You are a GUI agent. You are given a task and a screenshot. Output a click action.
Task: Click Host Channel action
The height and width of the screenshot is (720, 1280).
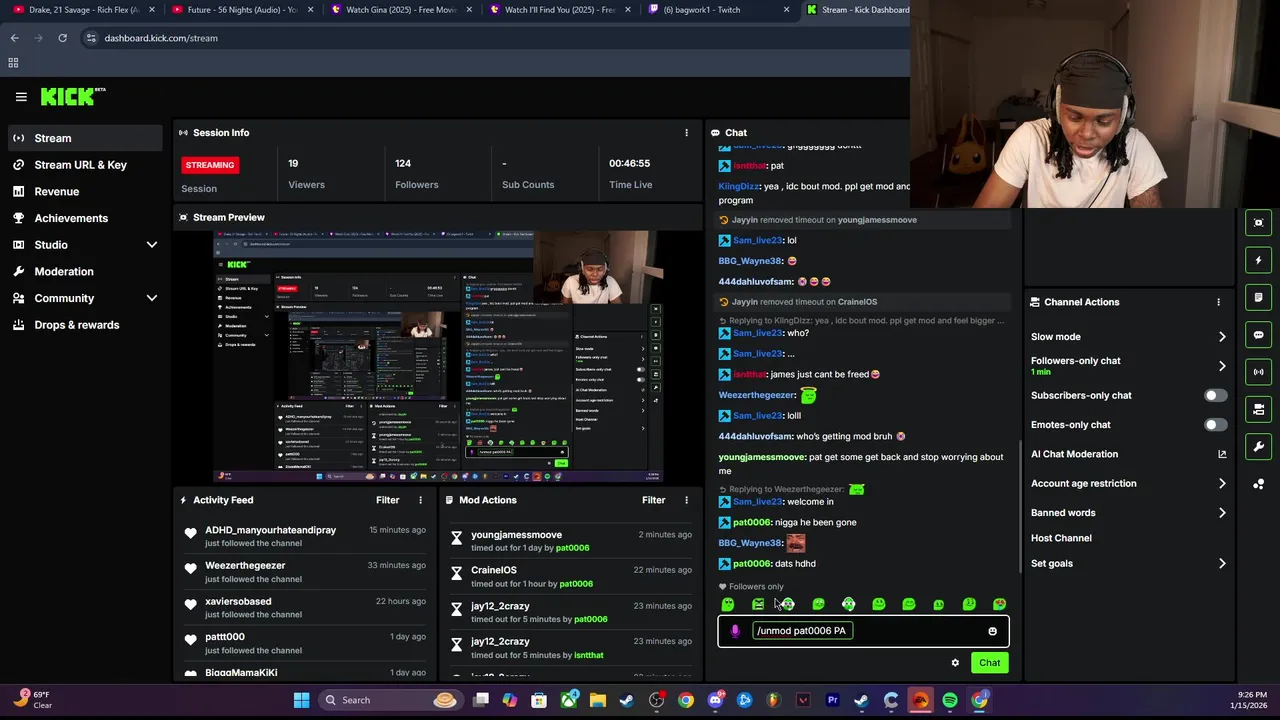tap(1061, 538)
